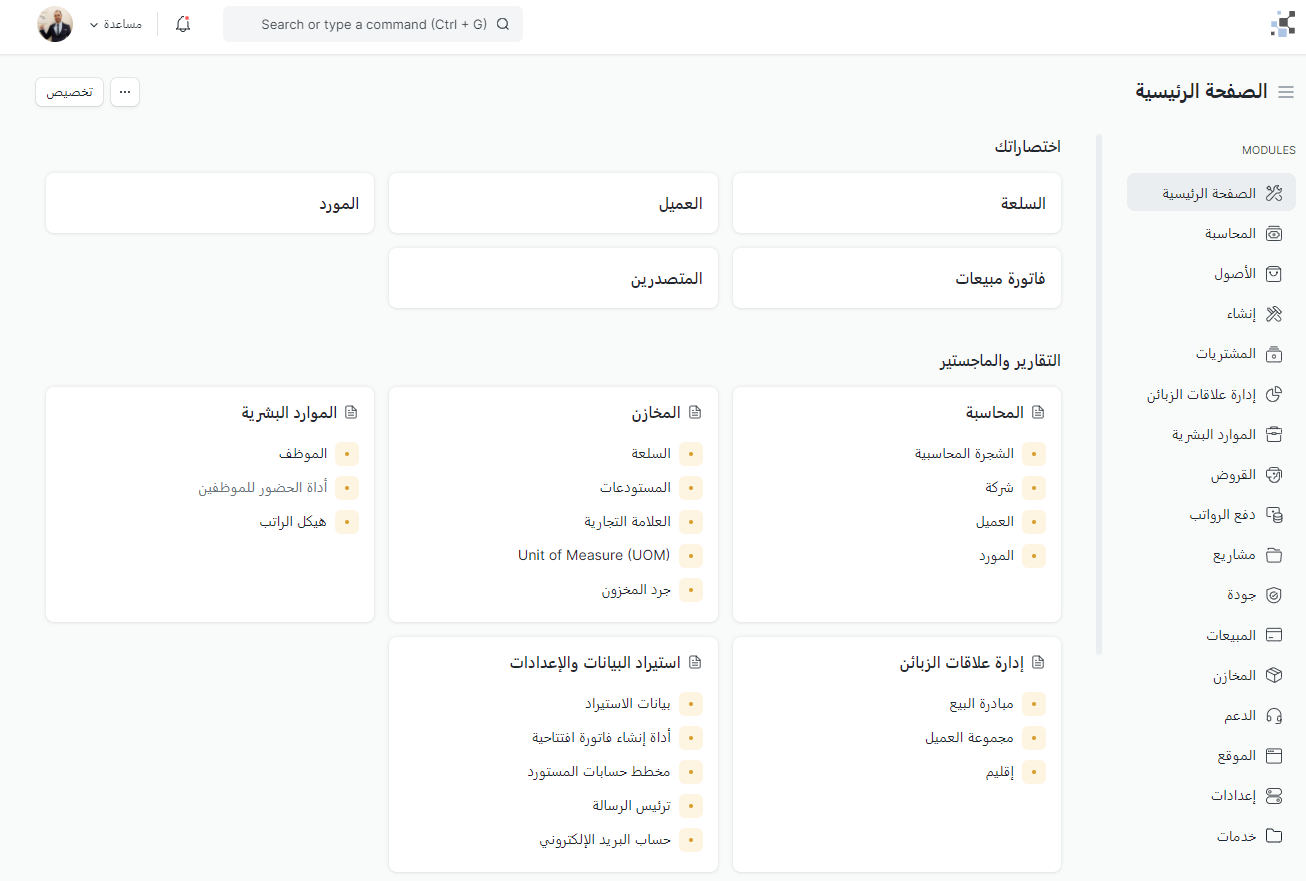Open the مساعدة help dropdown
The image size is (1306, 881).
116,24
